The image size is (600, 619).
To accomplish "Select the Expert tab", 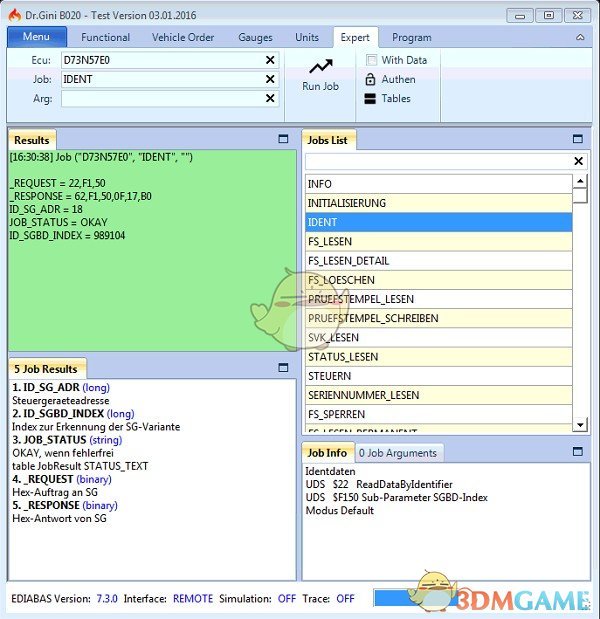I will click(x=355, y=38).
